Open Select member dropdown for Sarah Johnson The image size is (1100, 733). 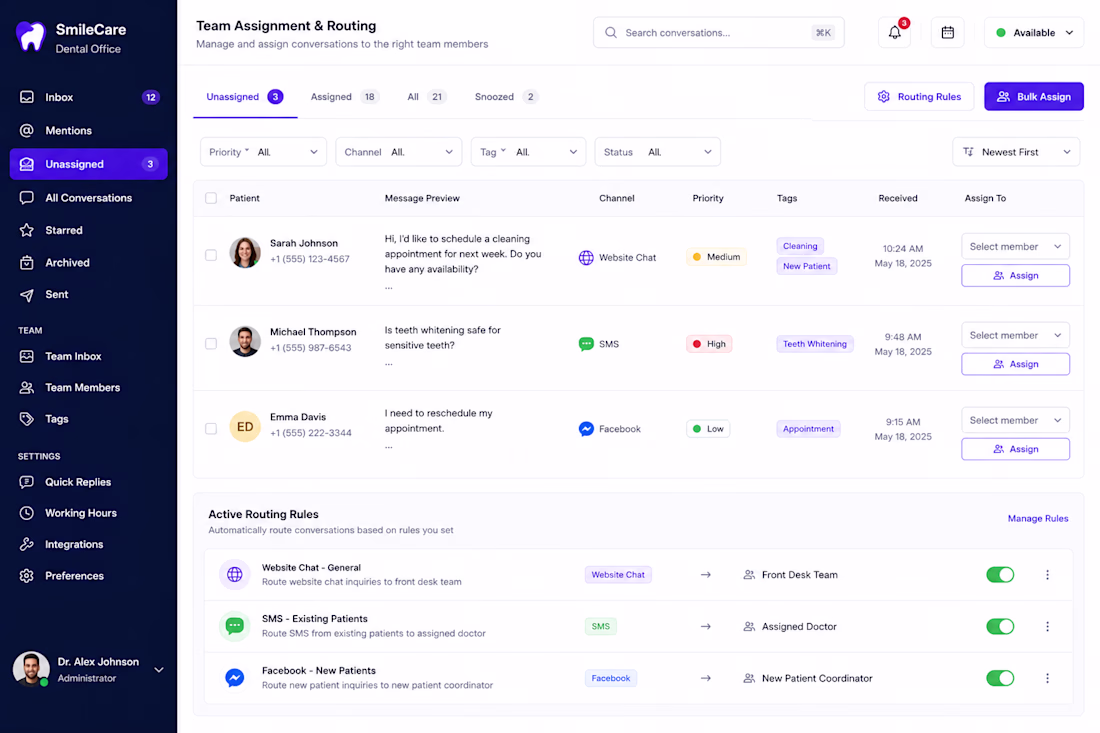coord(1015,246)
